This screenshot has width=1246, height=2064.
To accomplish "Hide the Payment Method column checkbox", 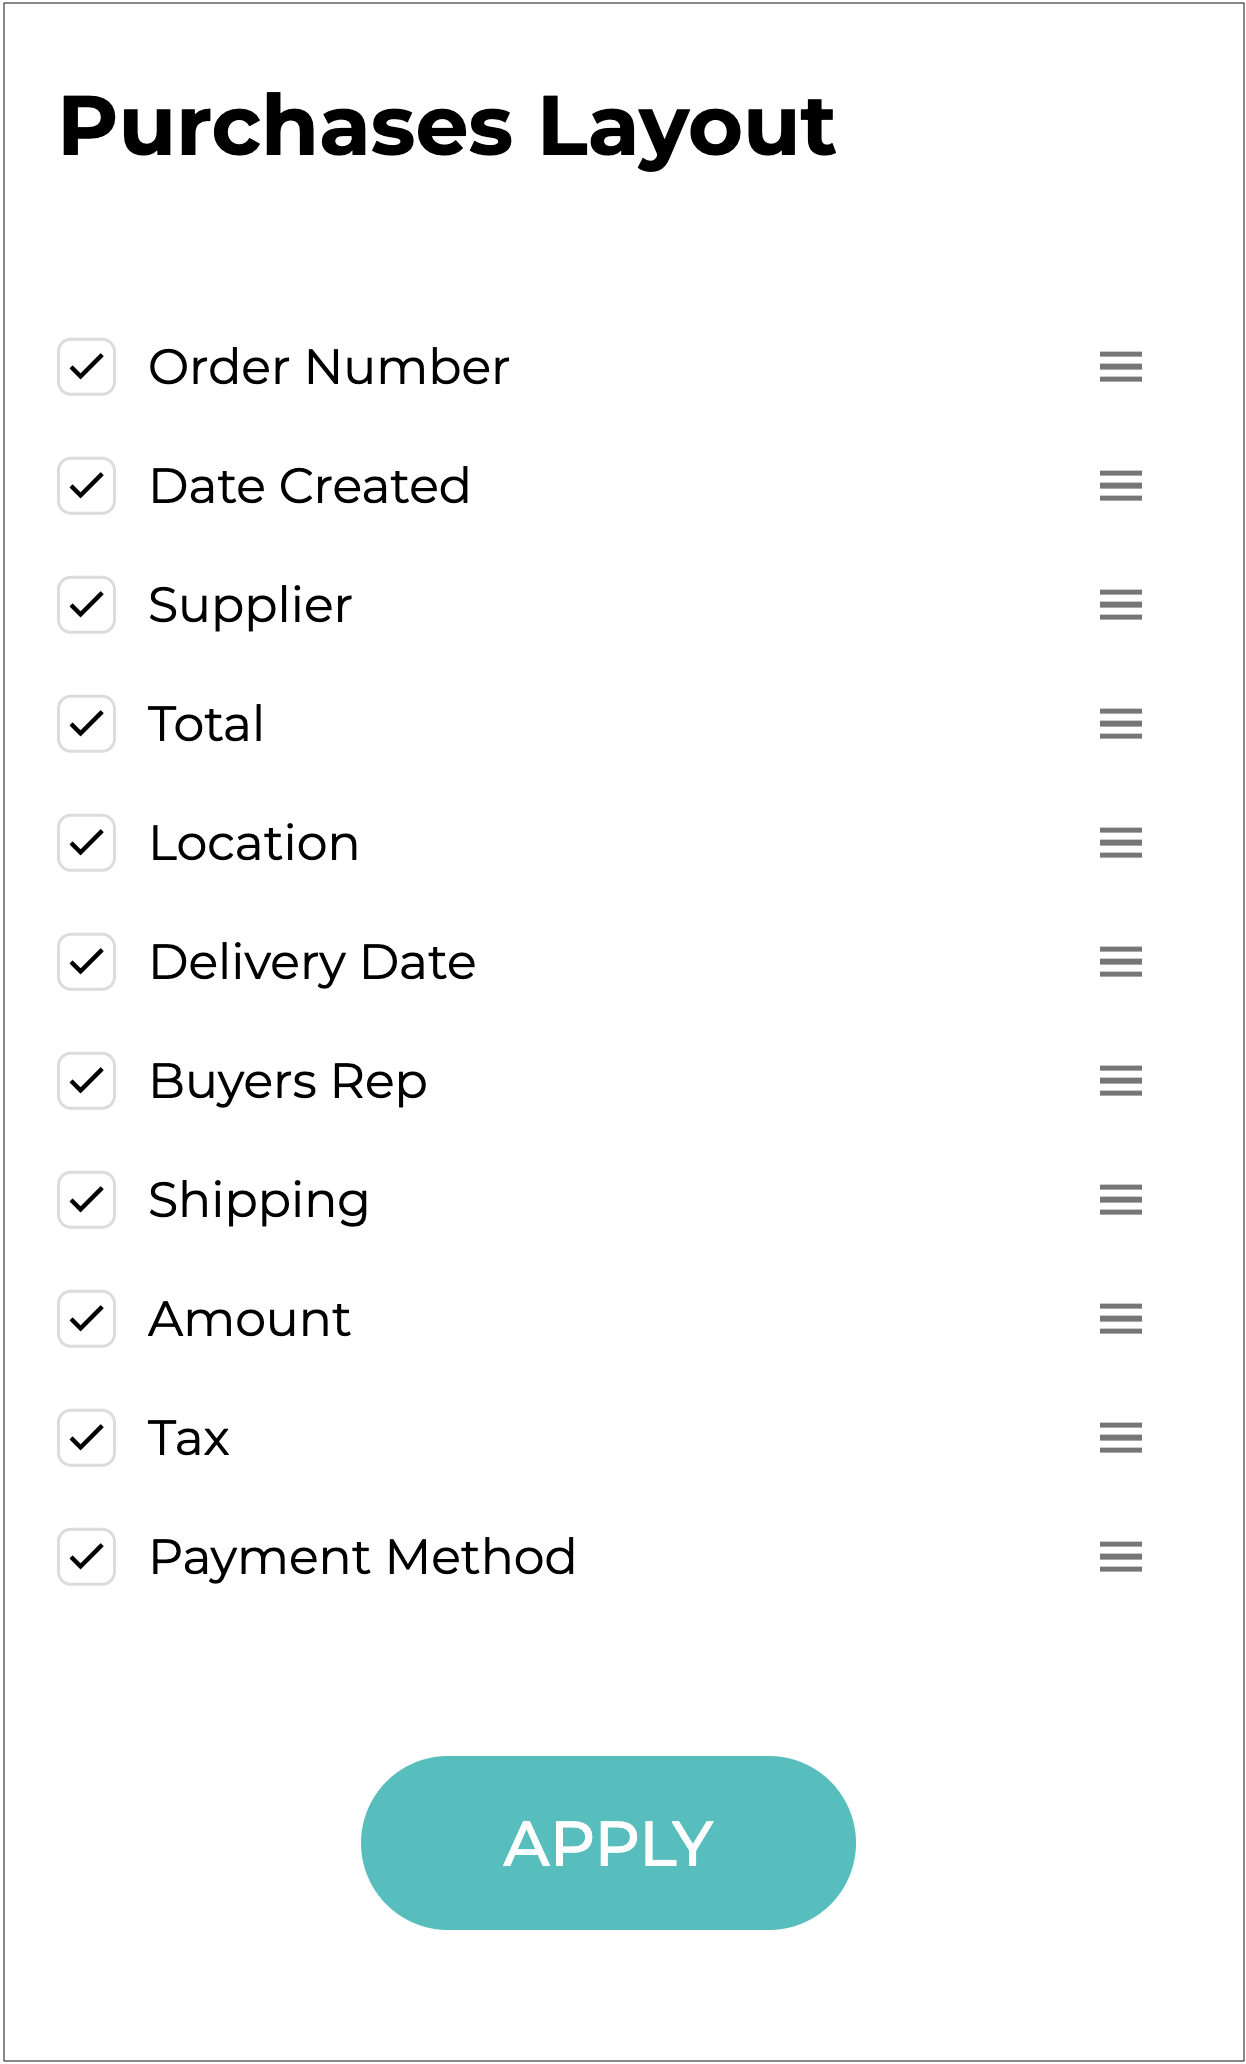I will point(87,1557).
